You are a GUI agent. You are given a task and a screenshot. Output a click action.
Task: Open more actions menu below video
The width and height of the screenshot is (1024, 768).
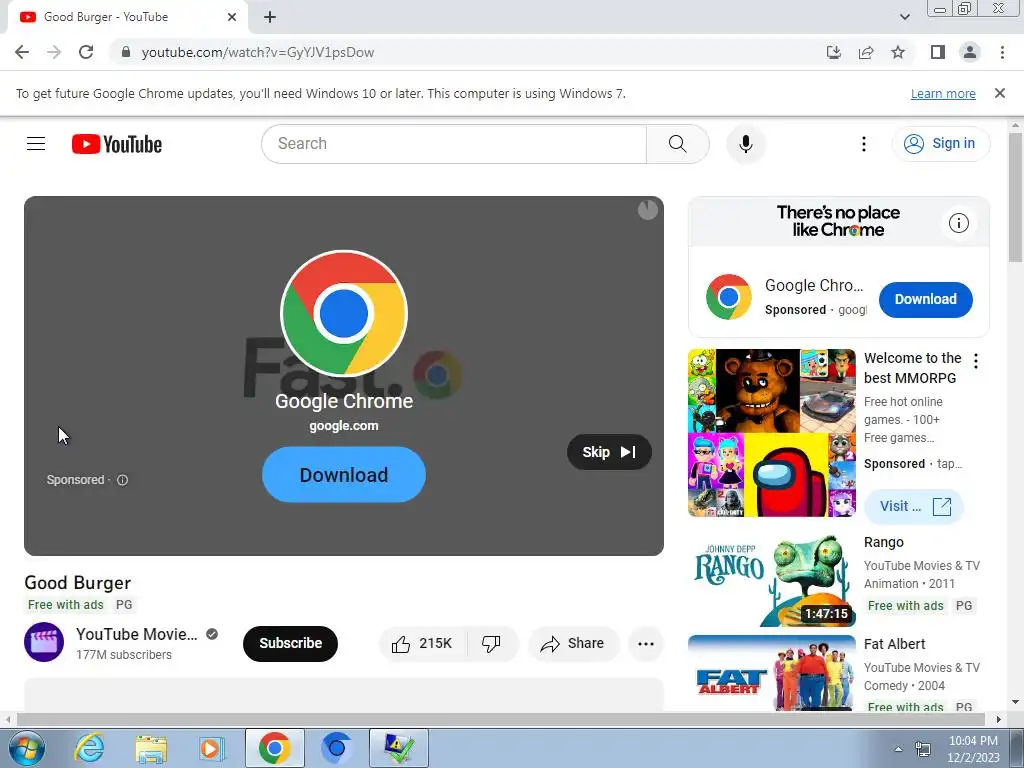coord(646,644)
